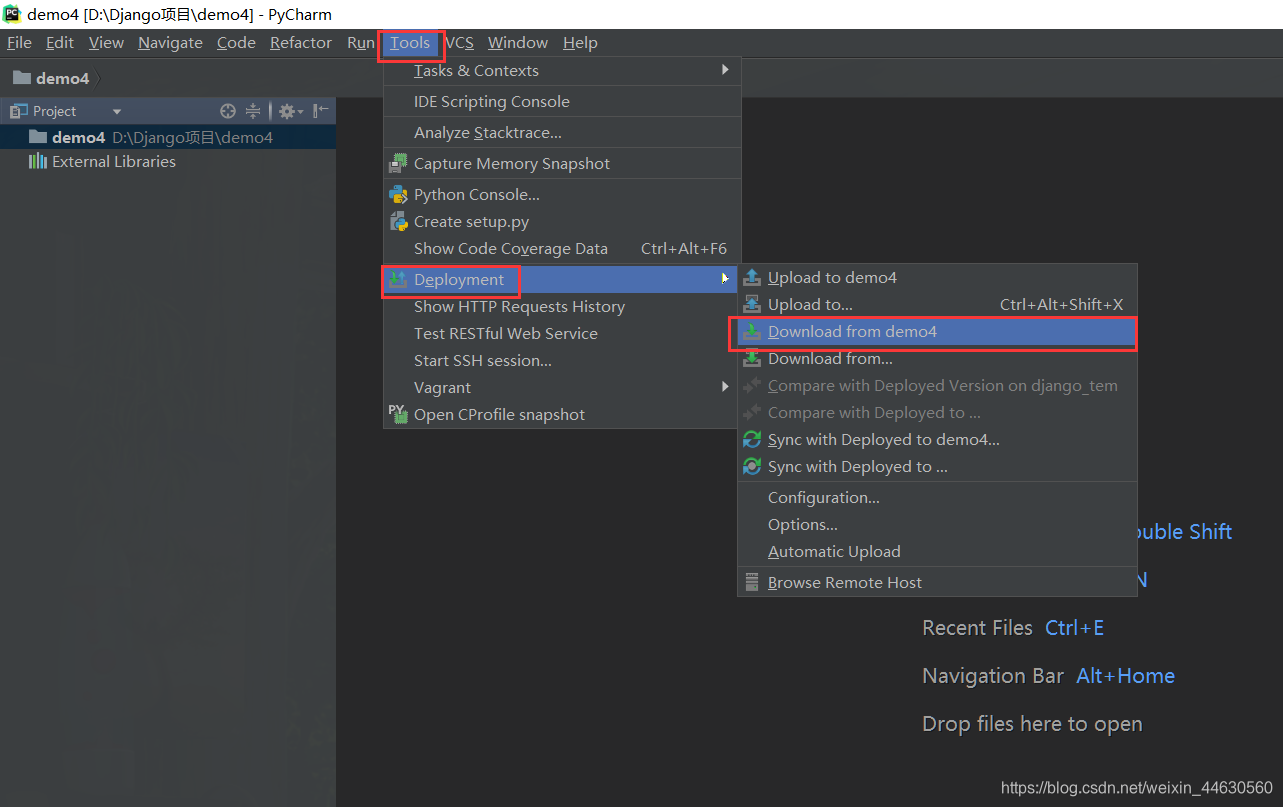
Task: Open the Navigate menu
Action: coord(170,43)
